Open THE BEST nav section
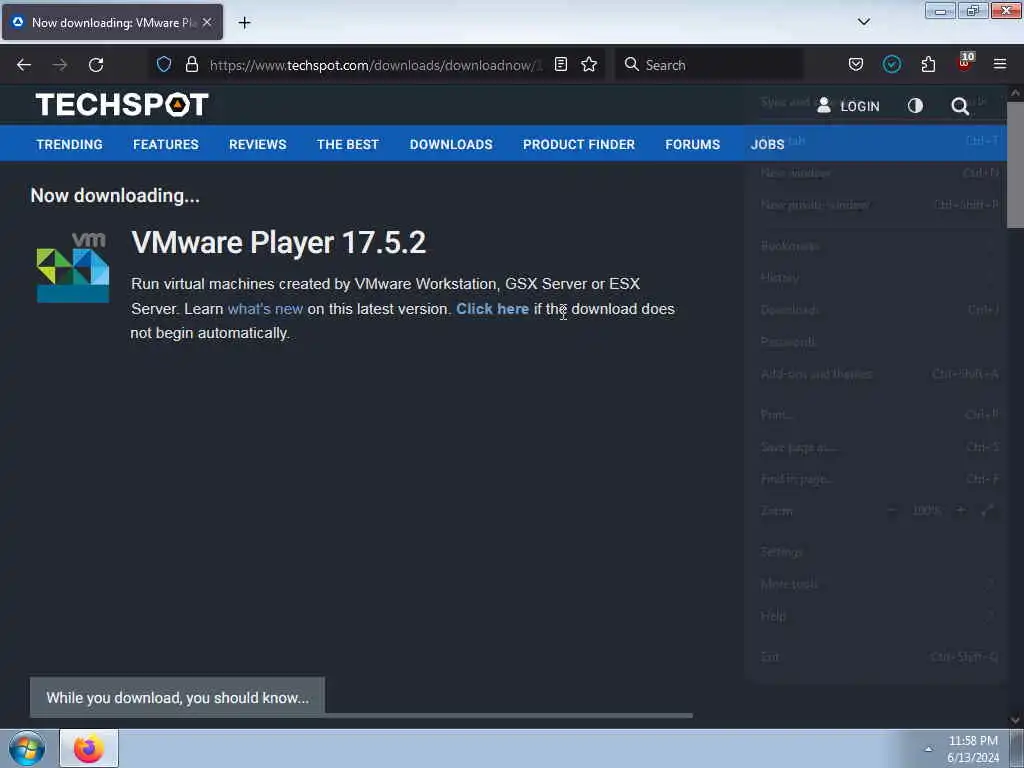1024x768 pixels. tap(348, 144)
